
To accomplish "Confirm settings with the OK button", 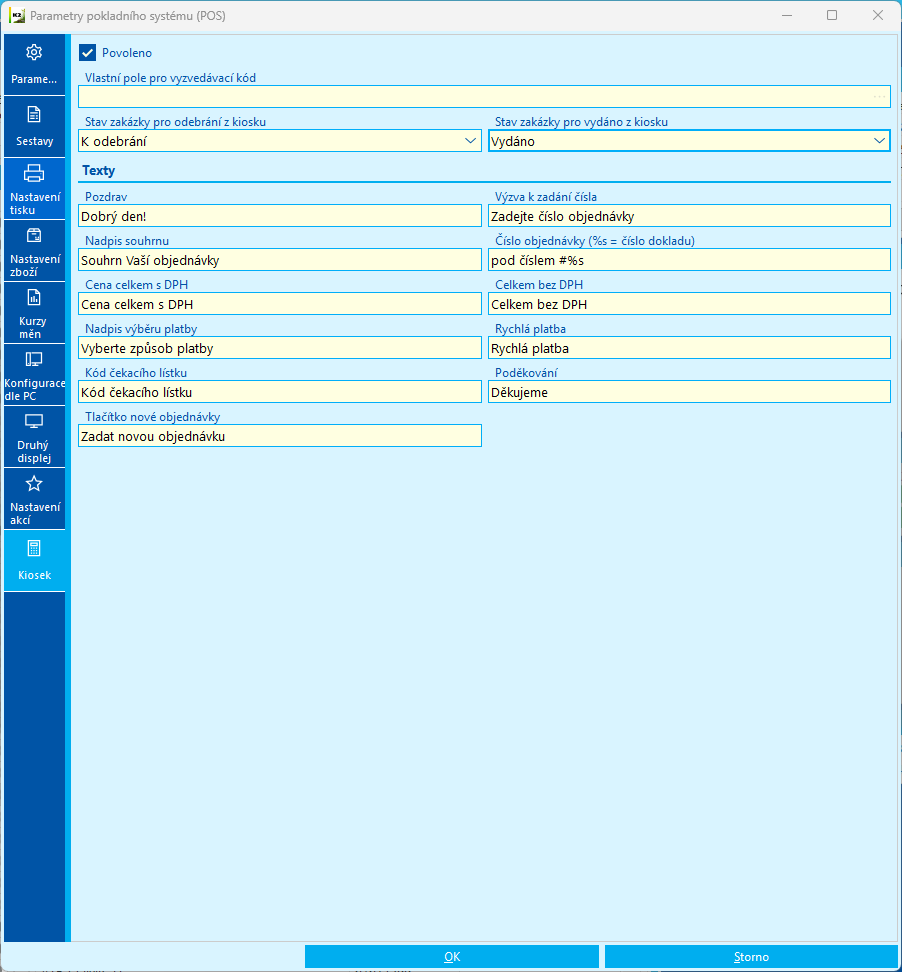I will coord(452,957).
